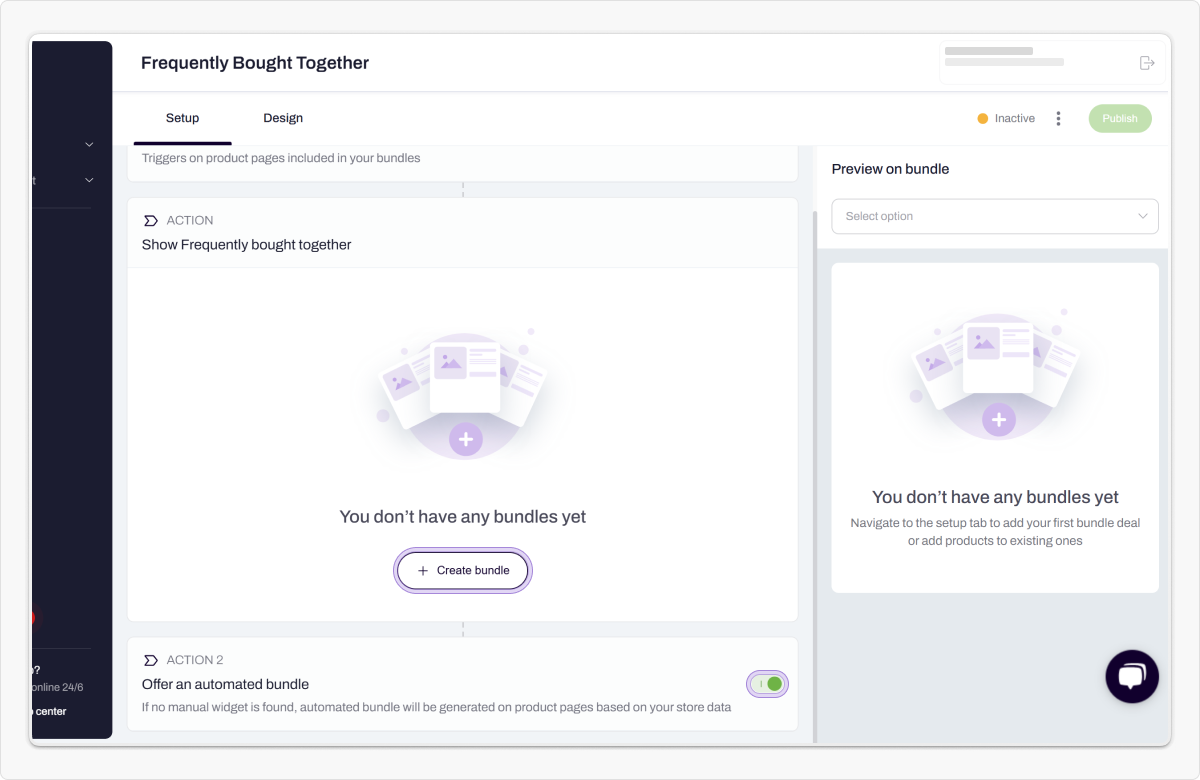Click the ACTION step arrow icon
The width and height of the screenshot is (1200, 780).
point(151,221)
